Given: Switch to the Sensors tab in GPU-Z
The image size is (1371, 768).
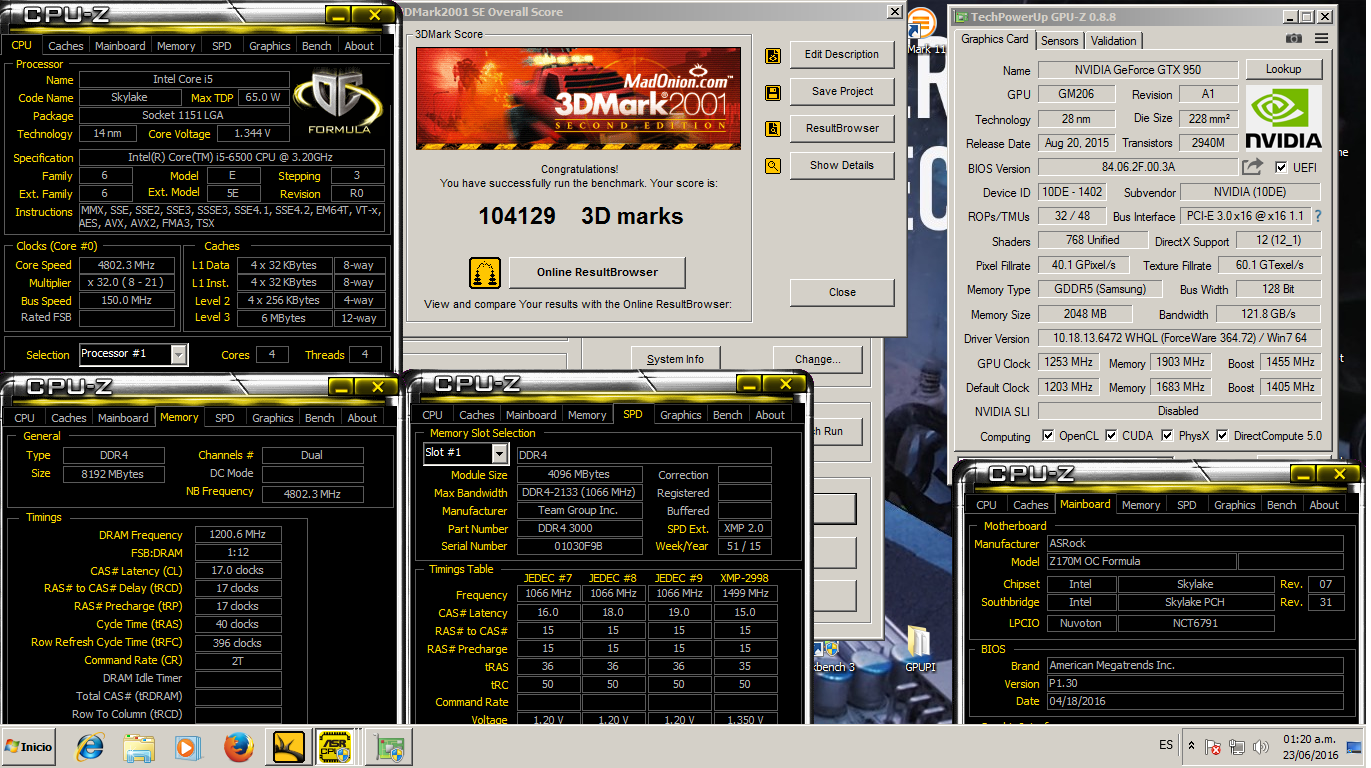Looking at the screenshot, I should 1059,41.
